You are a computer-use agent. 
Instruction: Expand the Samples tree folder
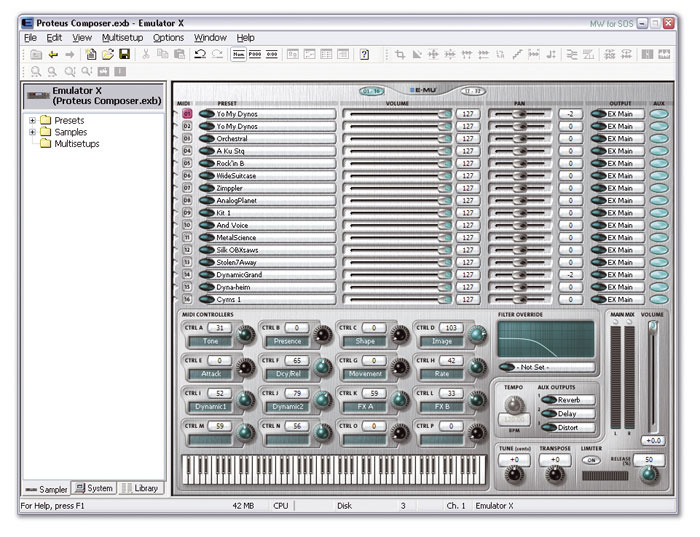tap(33, 132)
